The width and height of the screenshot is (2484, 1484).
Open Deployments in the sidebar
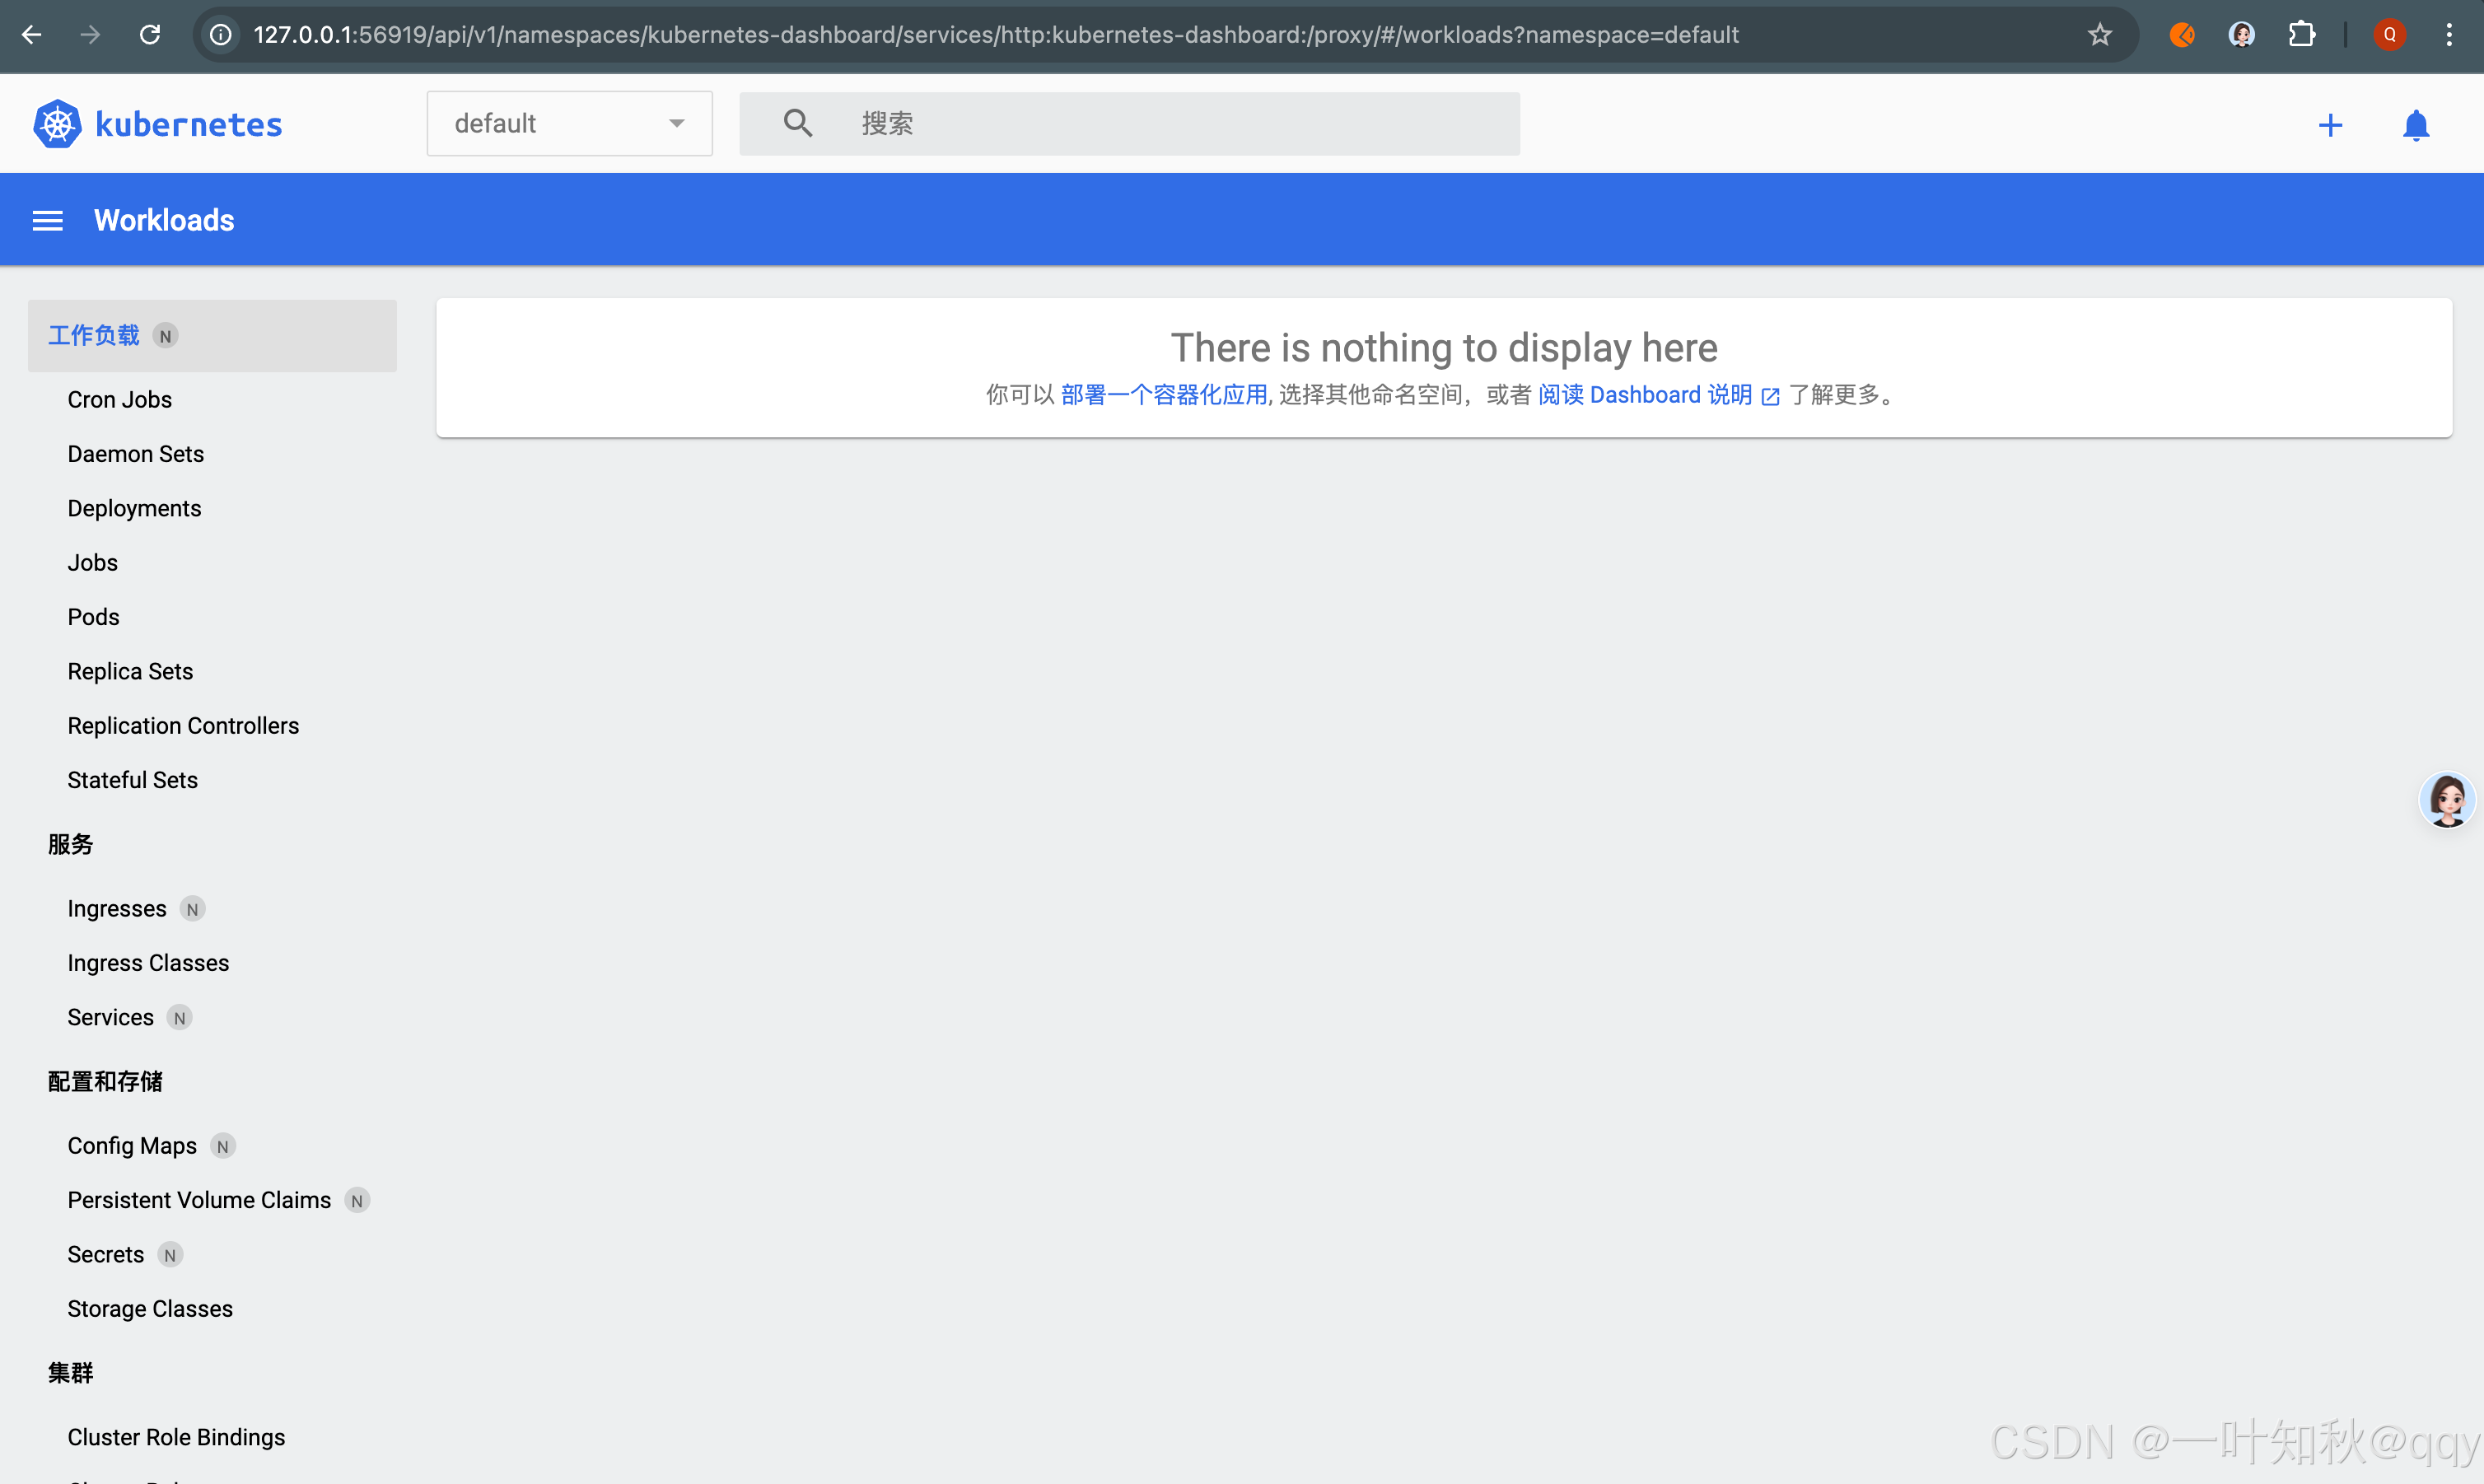(134, 508)
